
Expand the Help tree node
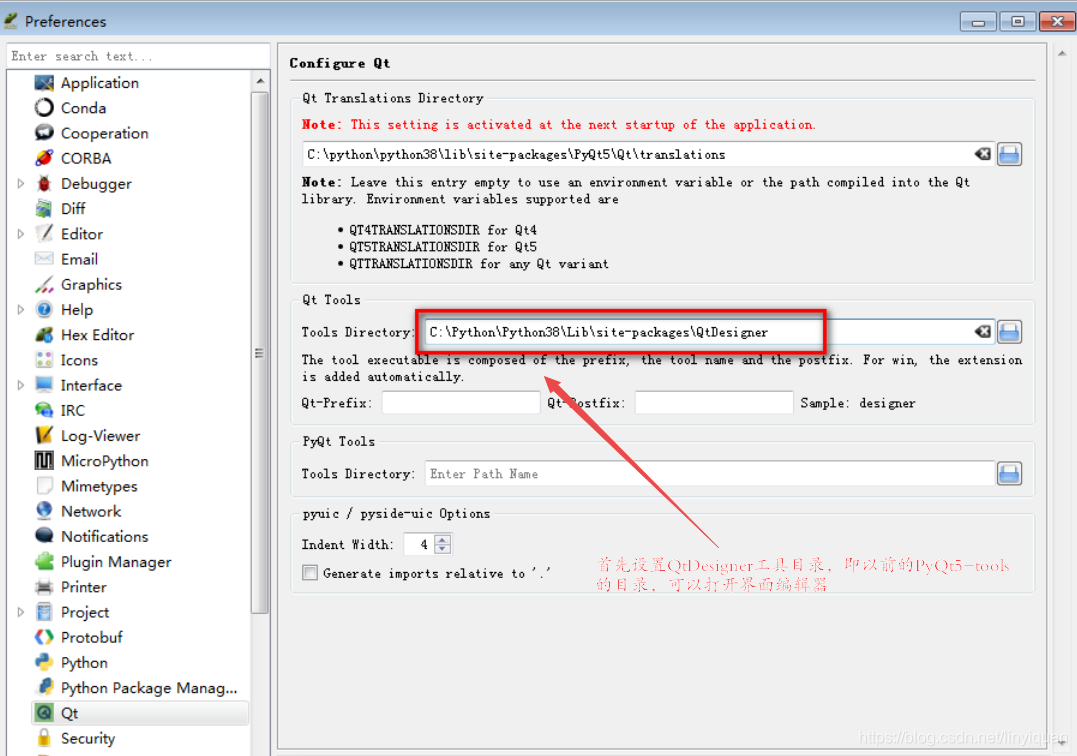(x=21, y=310)
